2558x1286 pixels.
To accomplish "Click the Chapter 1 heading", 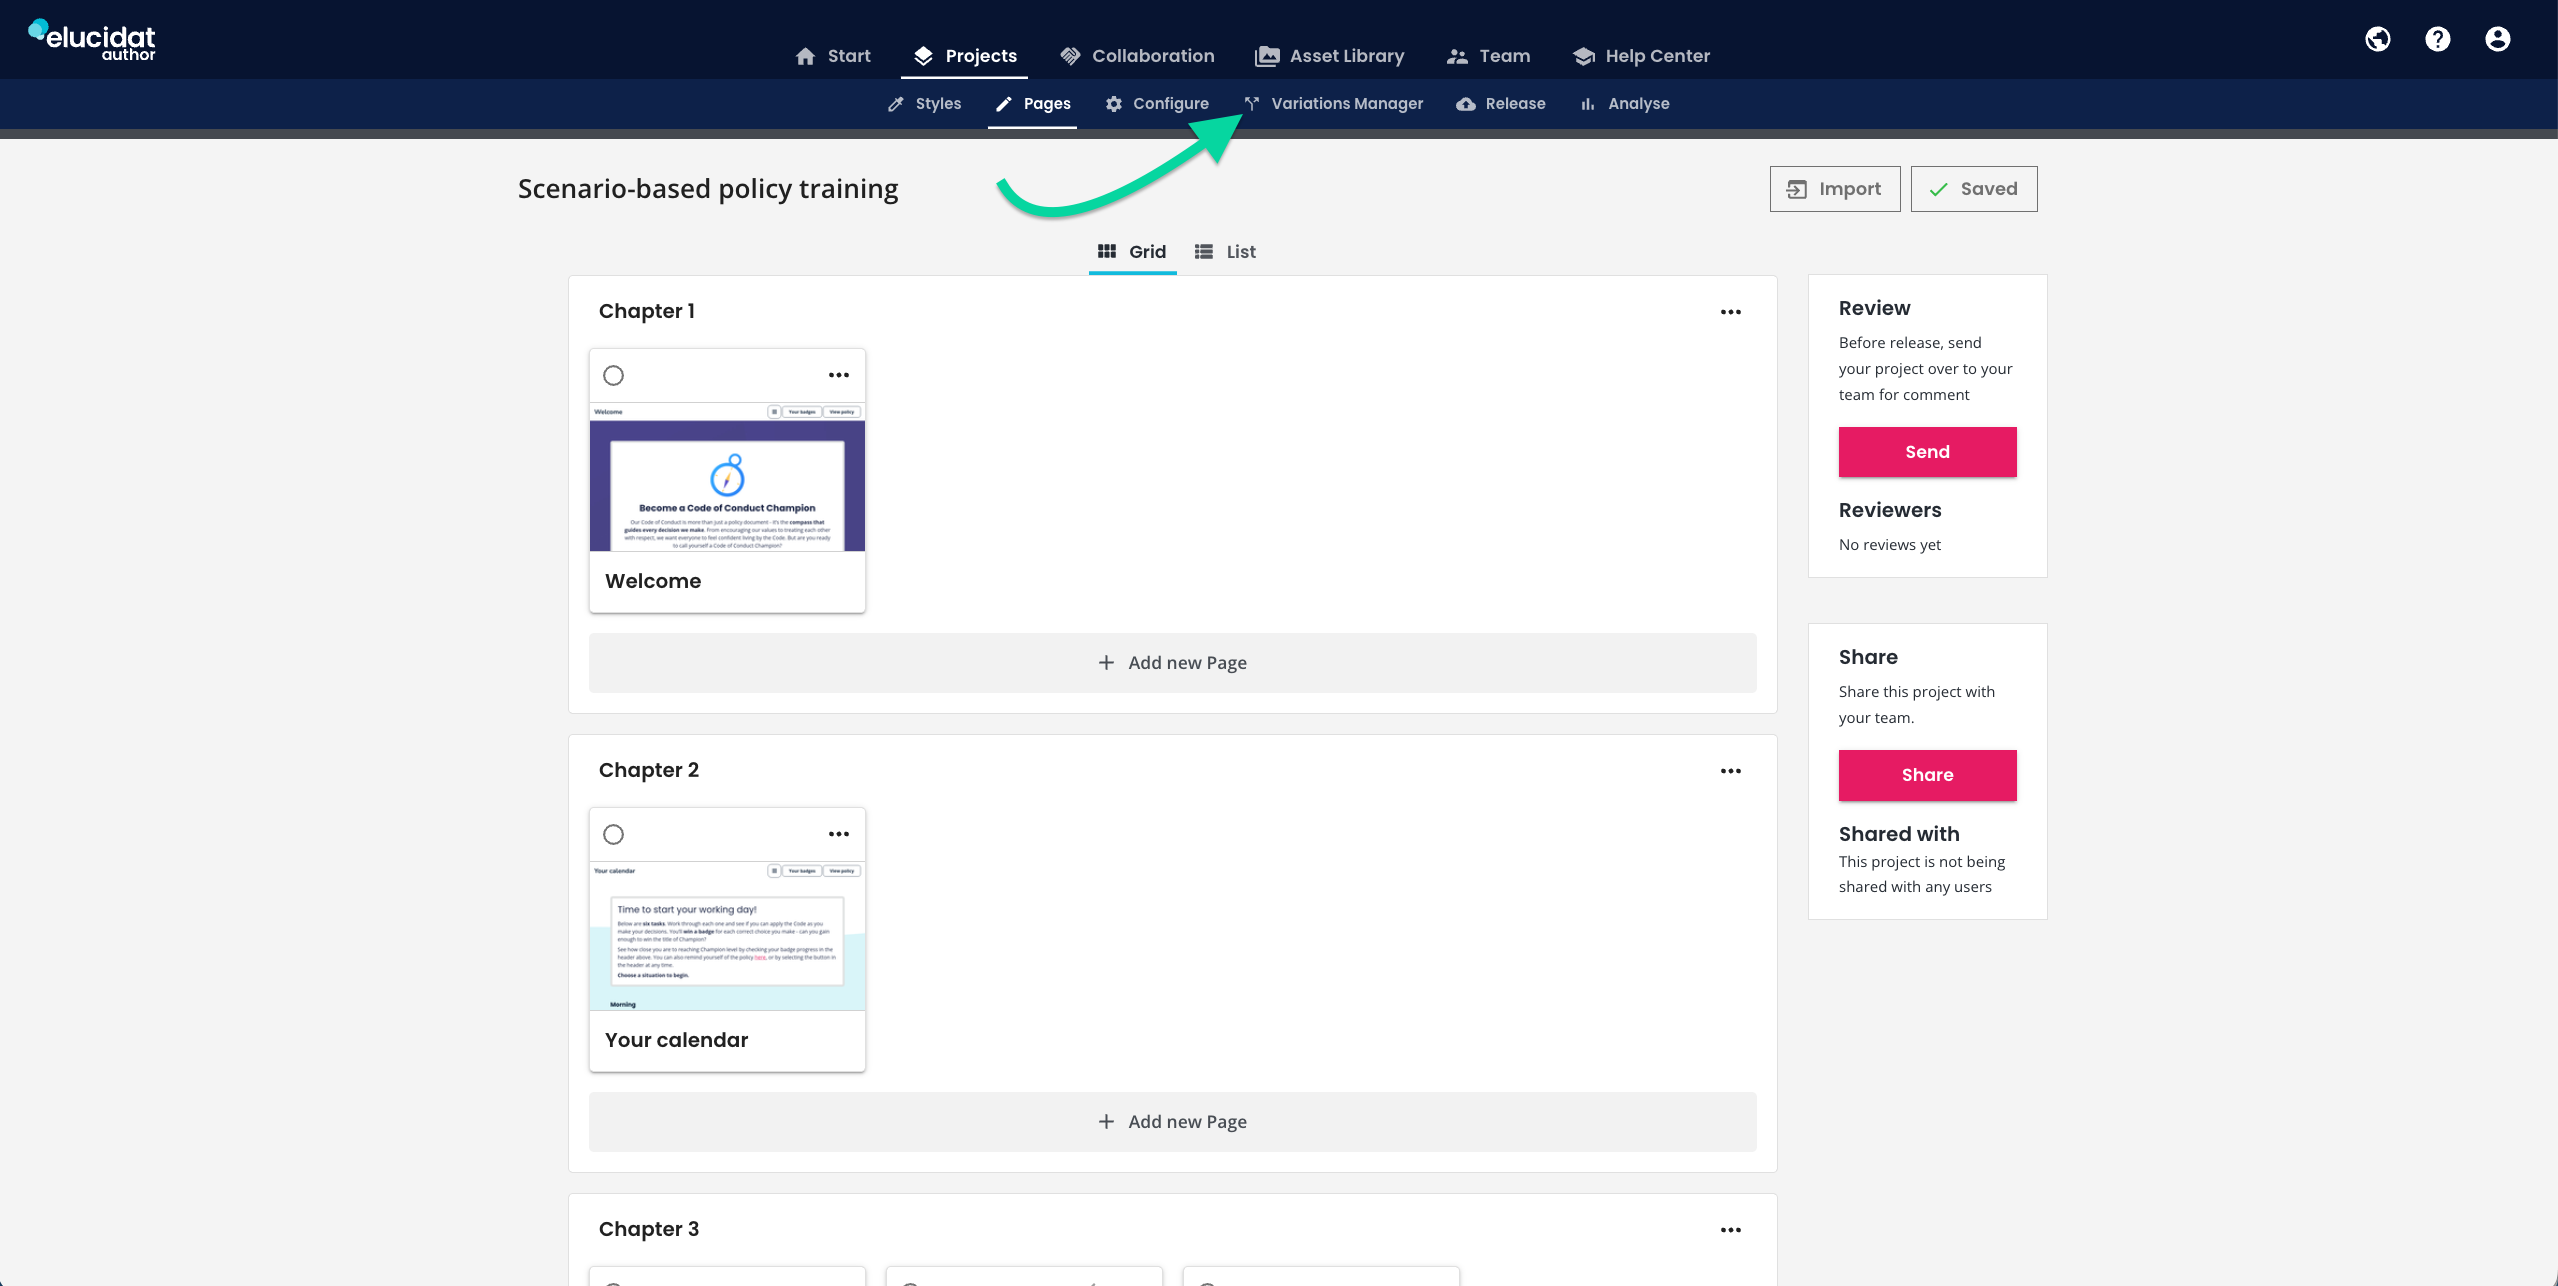I will click(x=647, y=311).
